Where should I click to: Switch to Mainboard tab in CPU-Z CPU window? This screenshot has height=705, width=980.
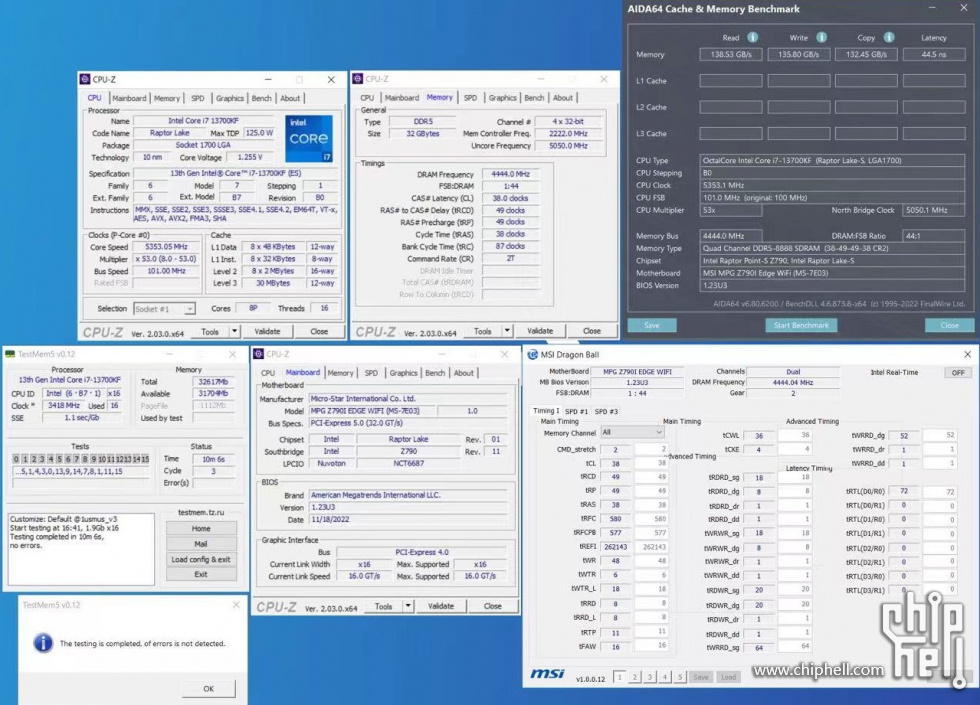(129, 98)
